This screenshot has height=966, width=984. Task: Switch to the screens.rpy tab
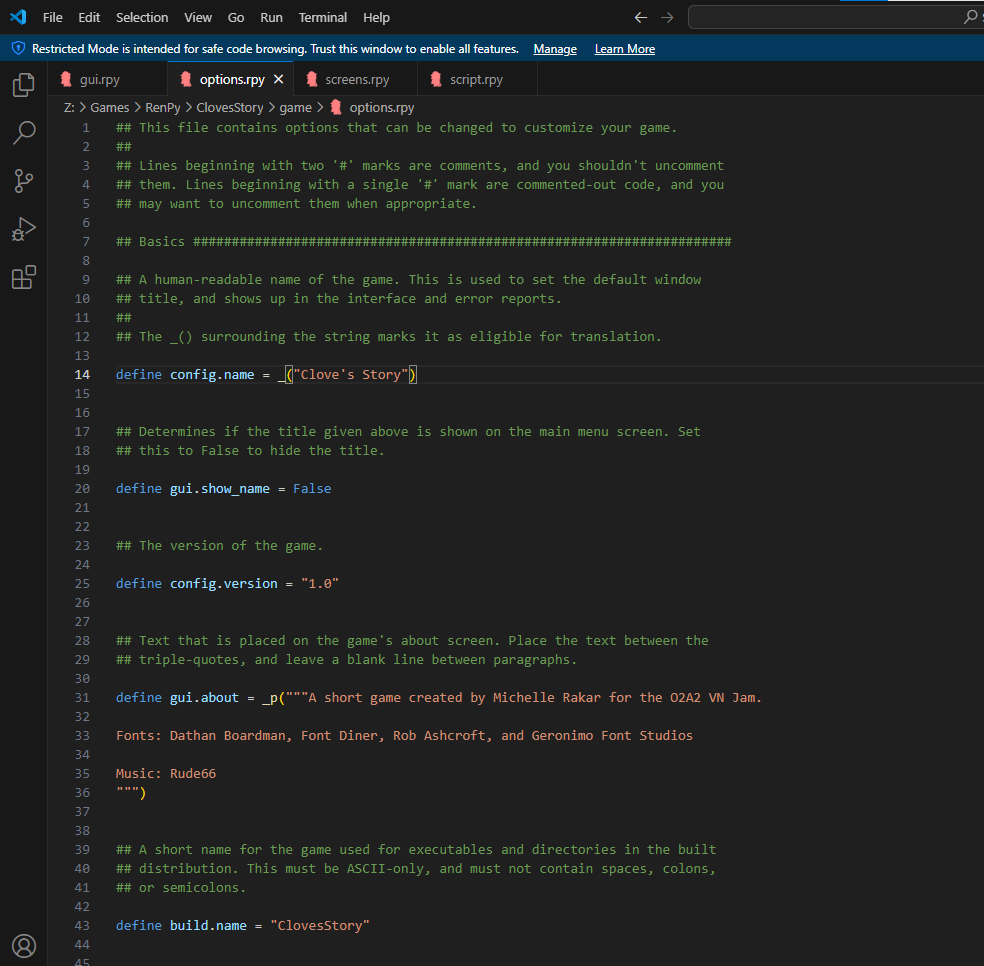[x=355, y=79]
